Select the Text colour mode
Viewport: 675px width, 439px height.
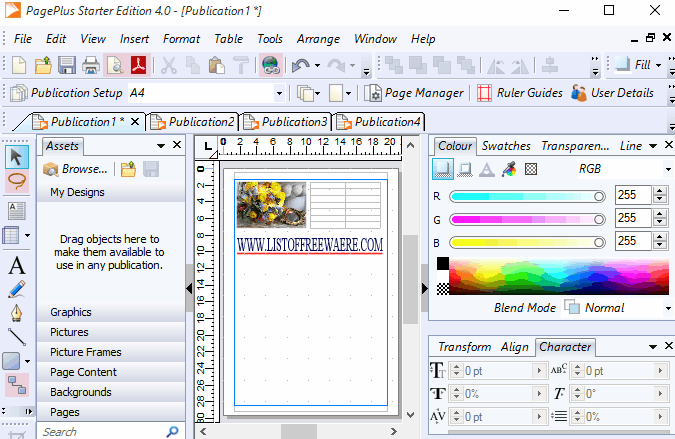[x=487, y=169]
